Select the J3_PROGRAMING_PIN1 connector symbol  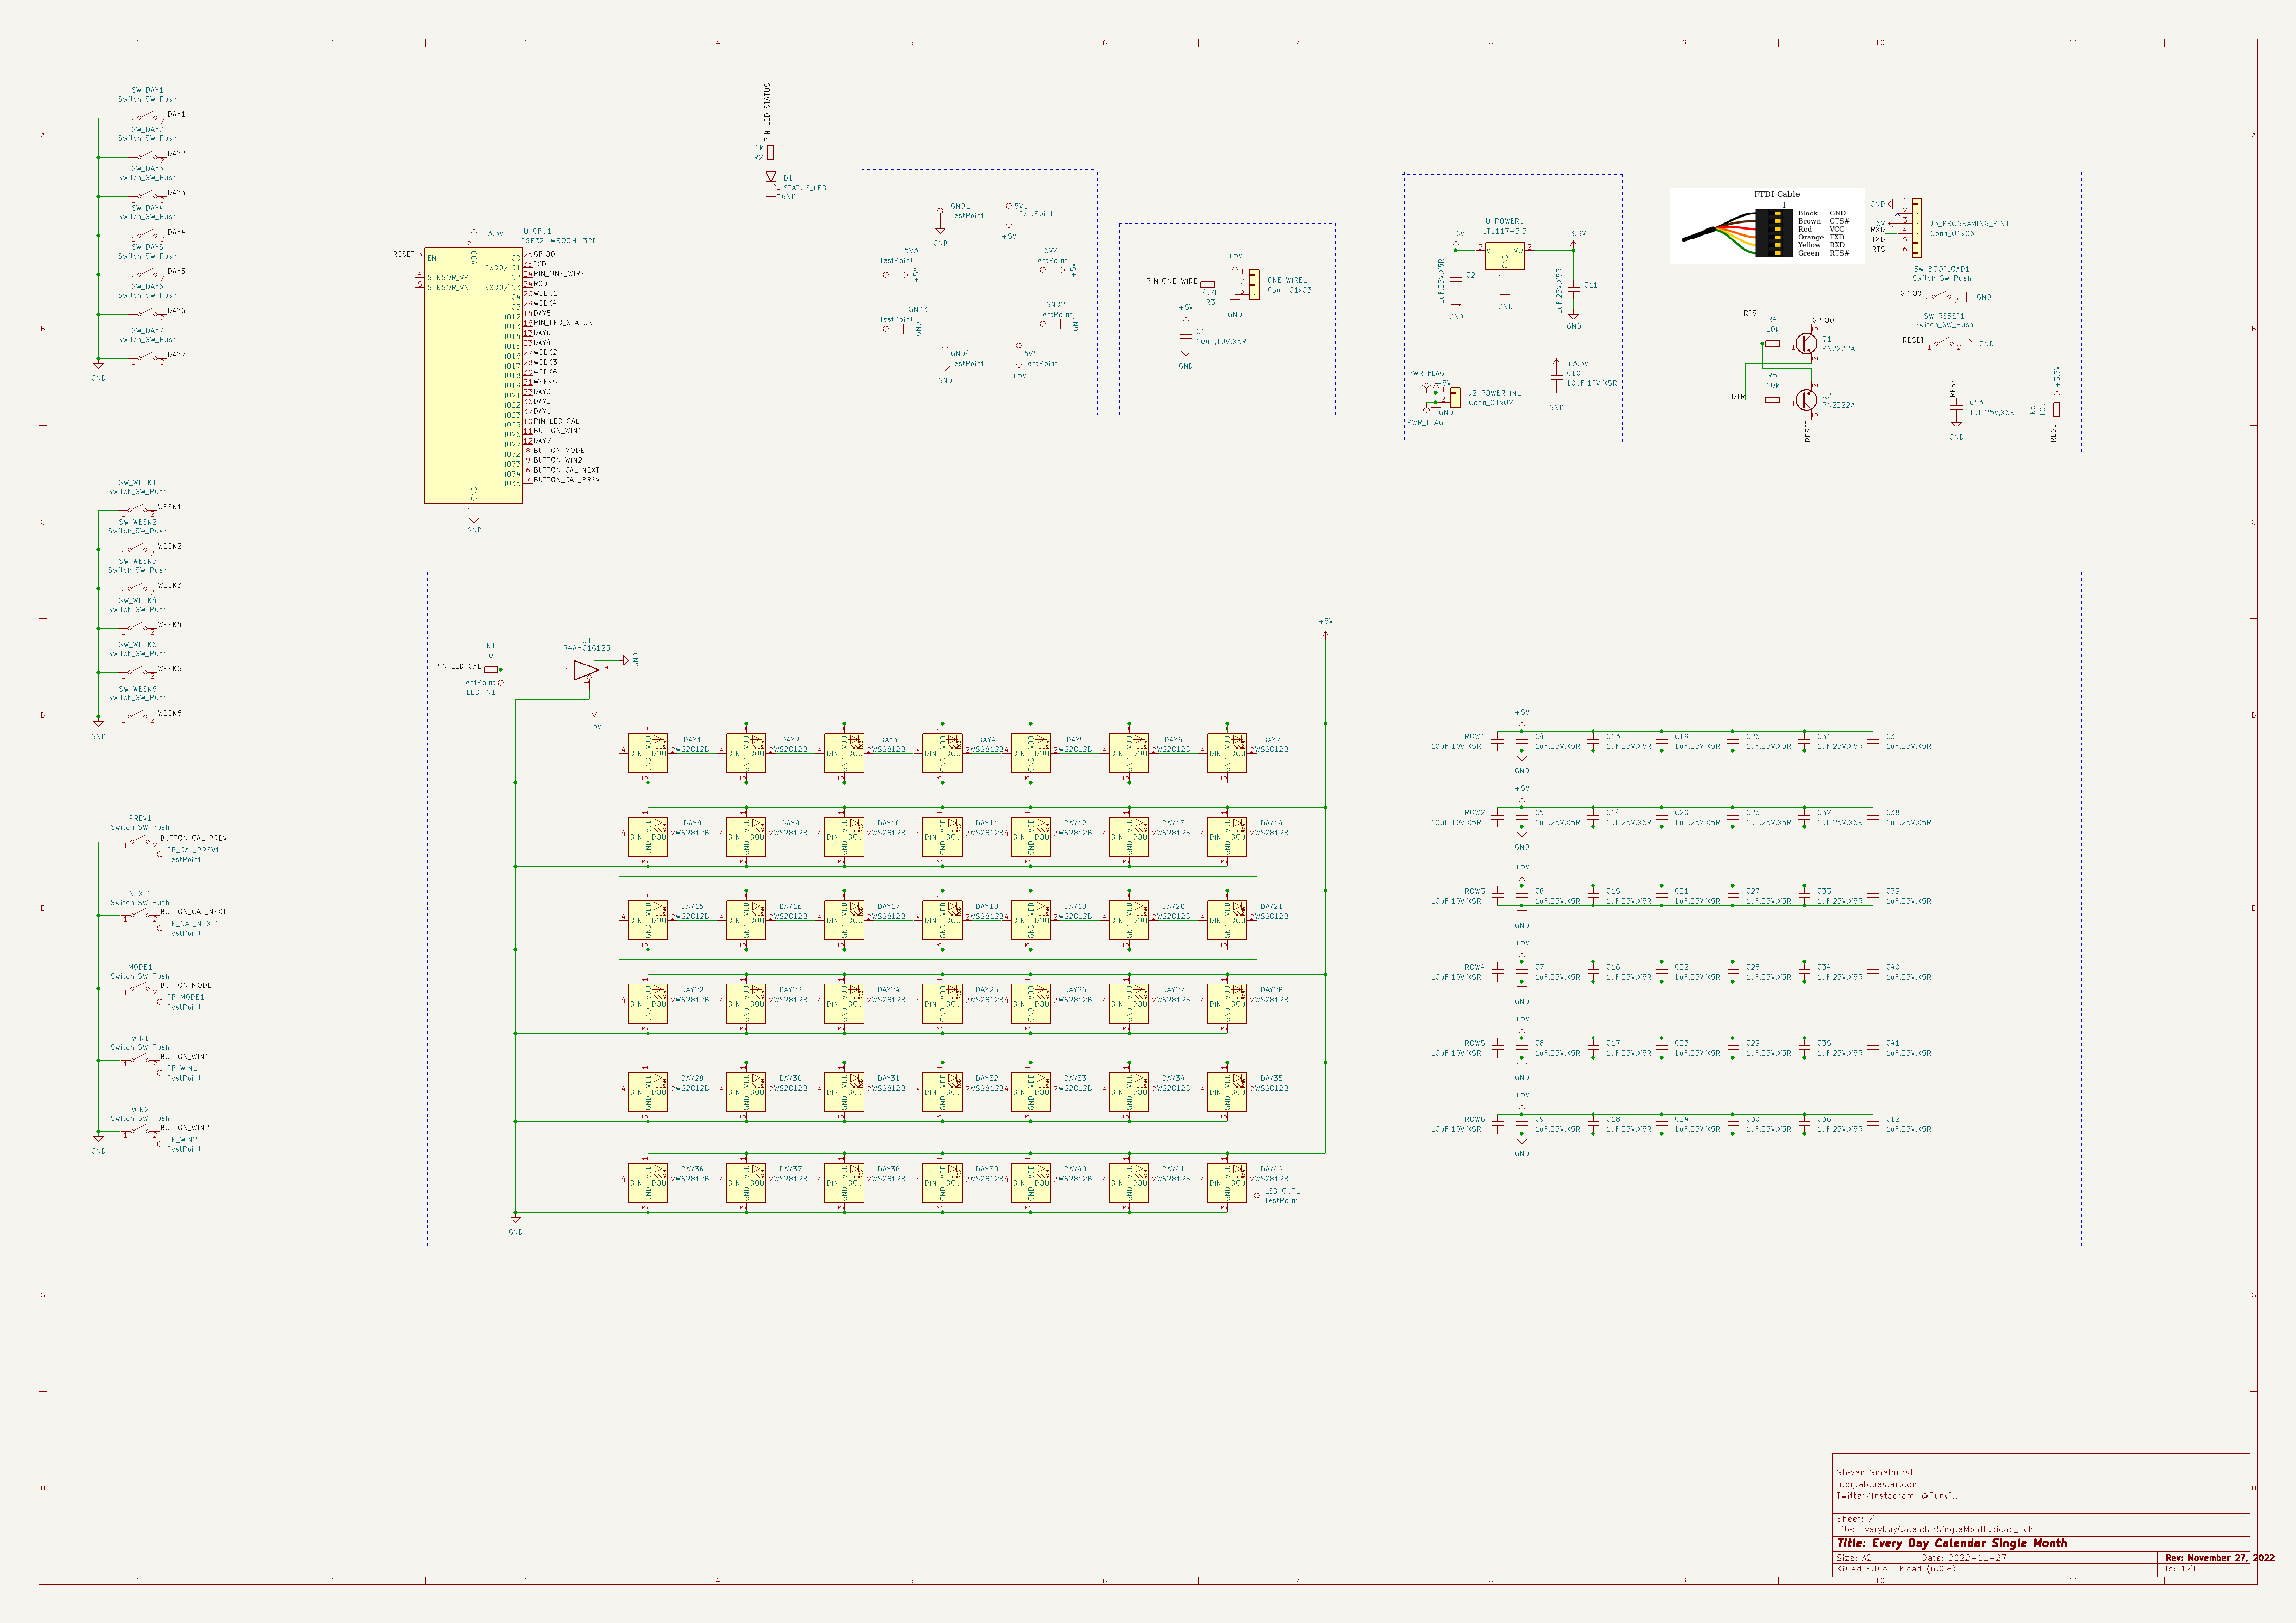[x=1916, y=228]
